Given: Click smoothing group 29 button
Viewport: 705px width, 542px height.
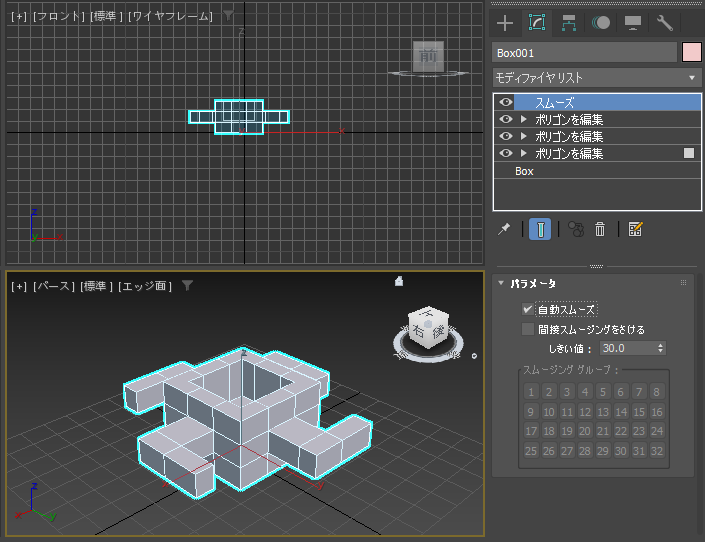Looking at the screenshot, I should click(x=603, y=451).
